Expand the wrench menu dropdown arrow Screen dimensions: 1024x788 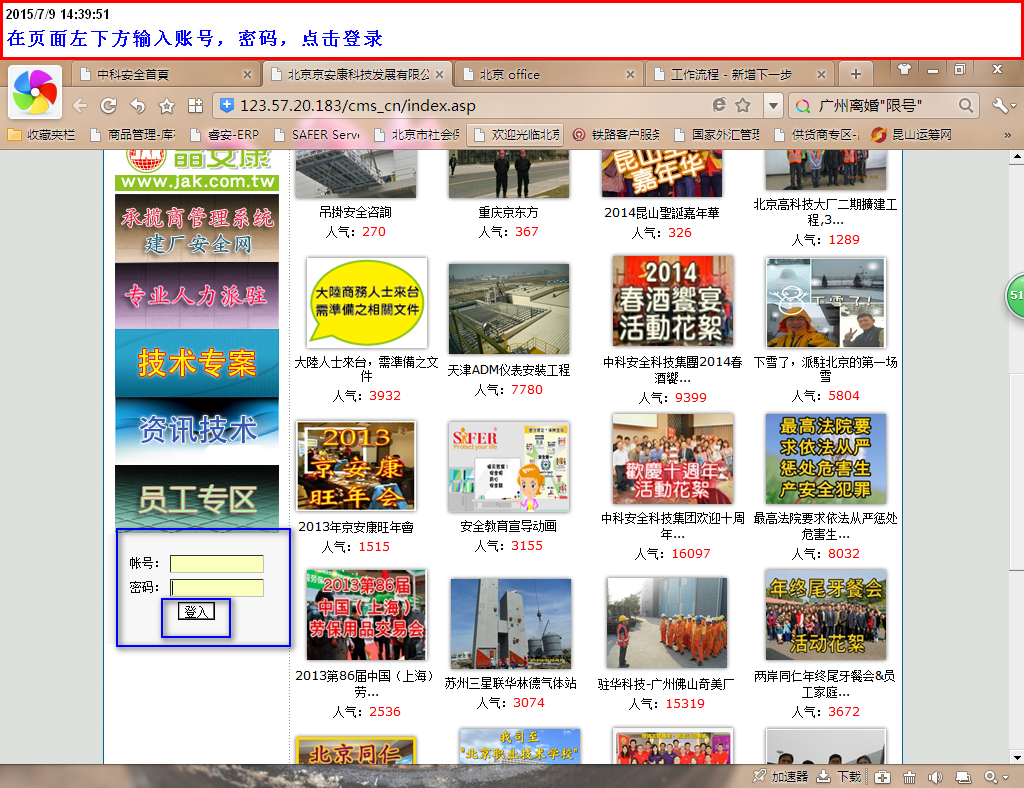point(1013,105)
